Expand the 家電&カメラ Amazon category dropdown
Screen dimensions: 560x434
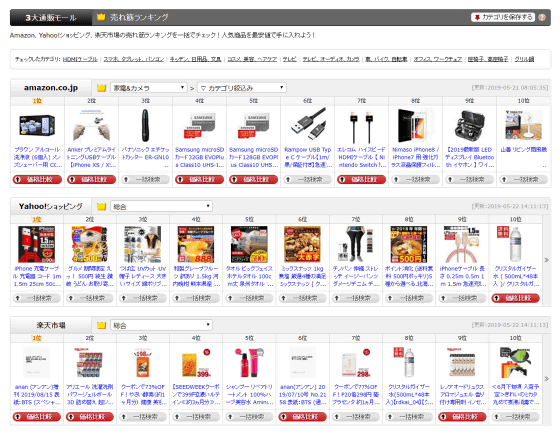click(x=149, y=88)
